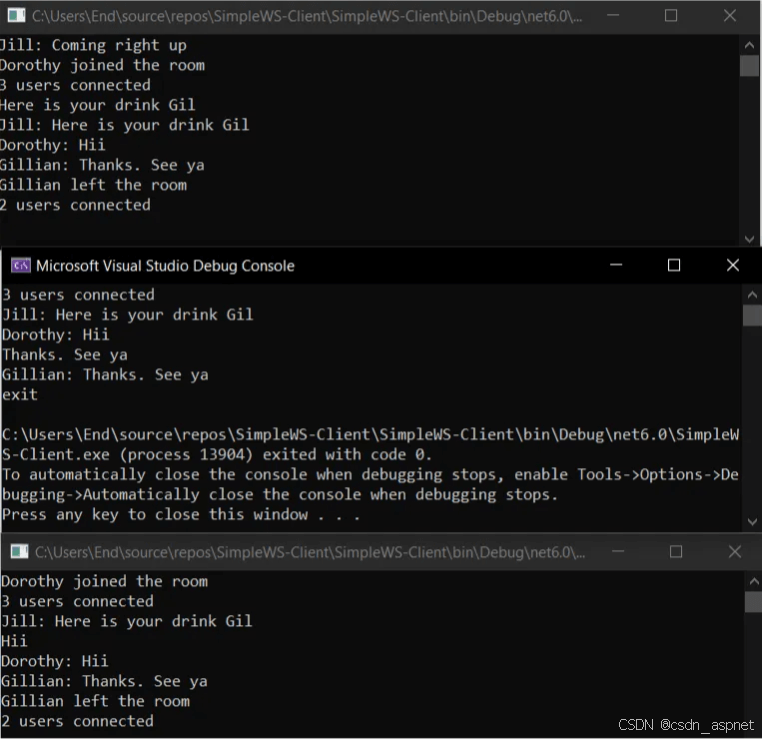Click the 'exit' command line
The image size is (762, 739).
(x=20, y=395)
